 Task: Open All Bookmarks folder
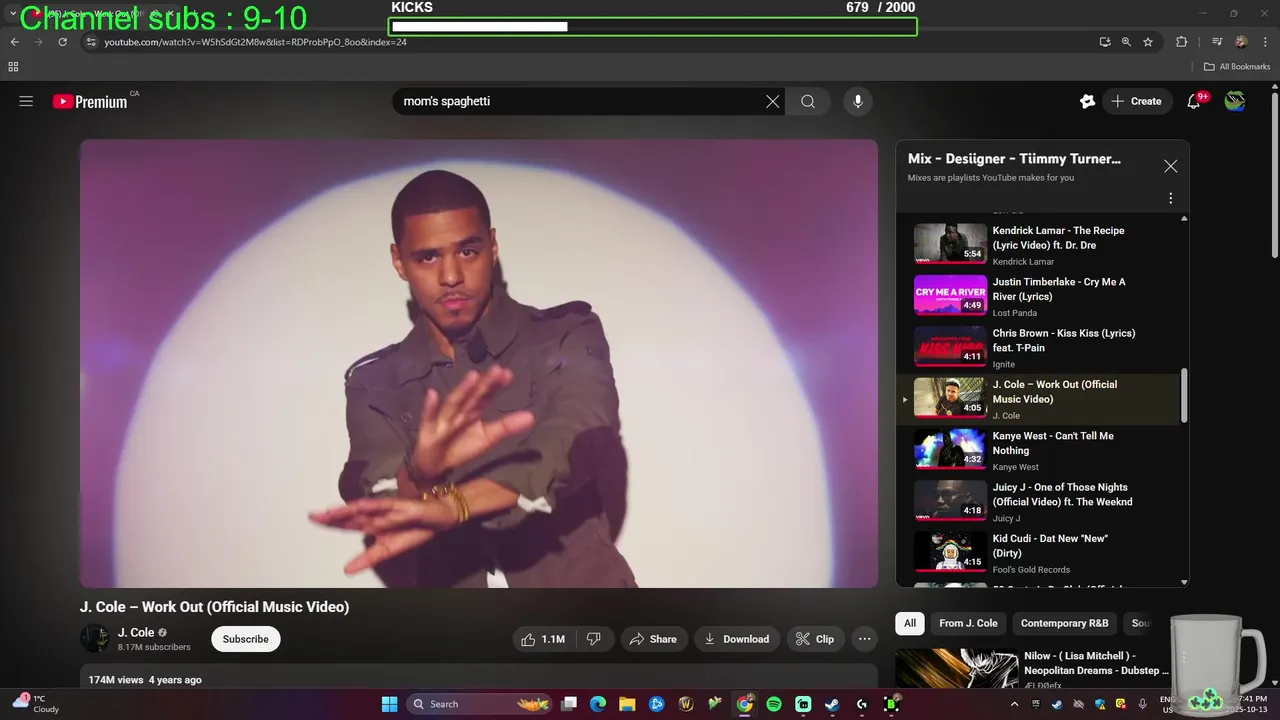pos(1237,67)
